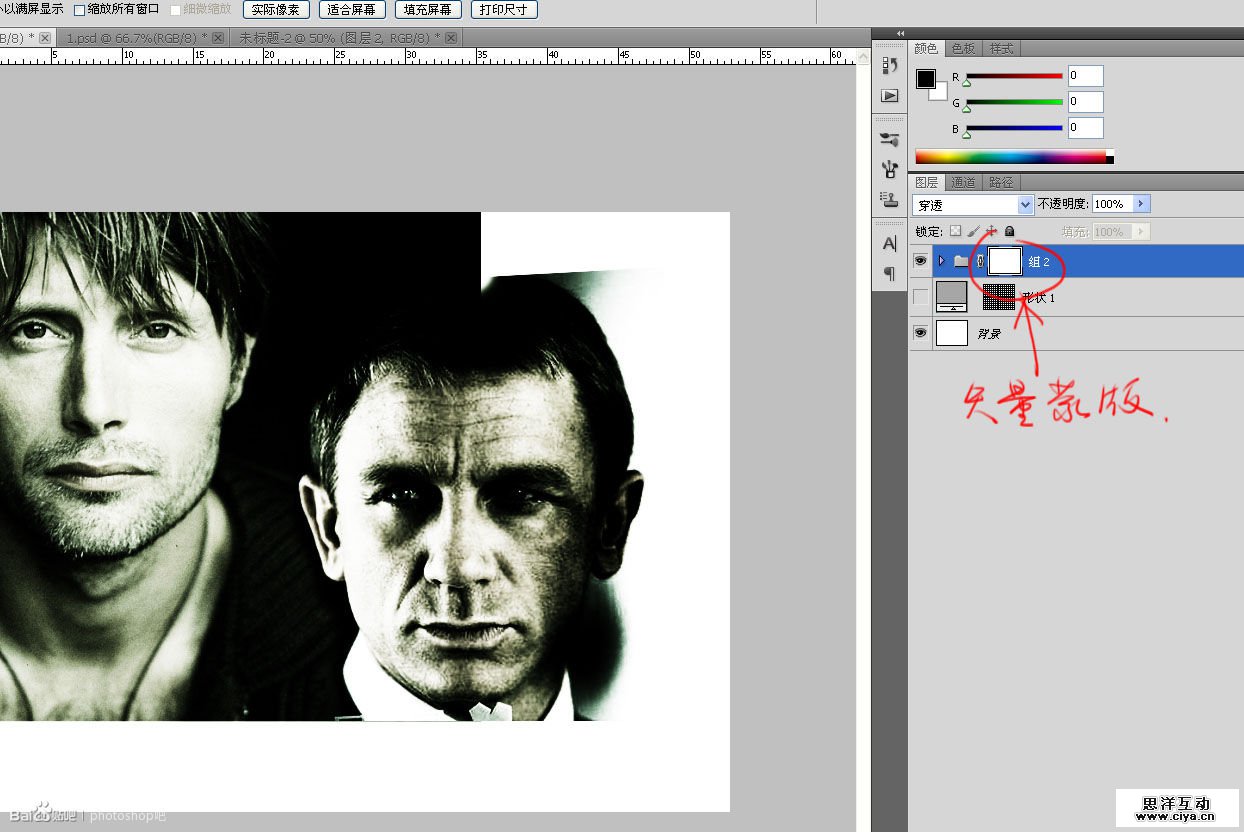
Task: Enable the 缩放所有窗口 checkbox
Action: pyautogui.click(x=80, y=10)
